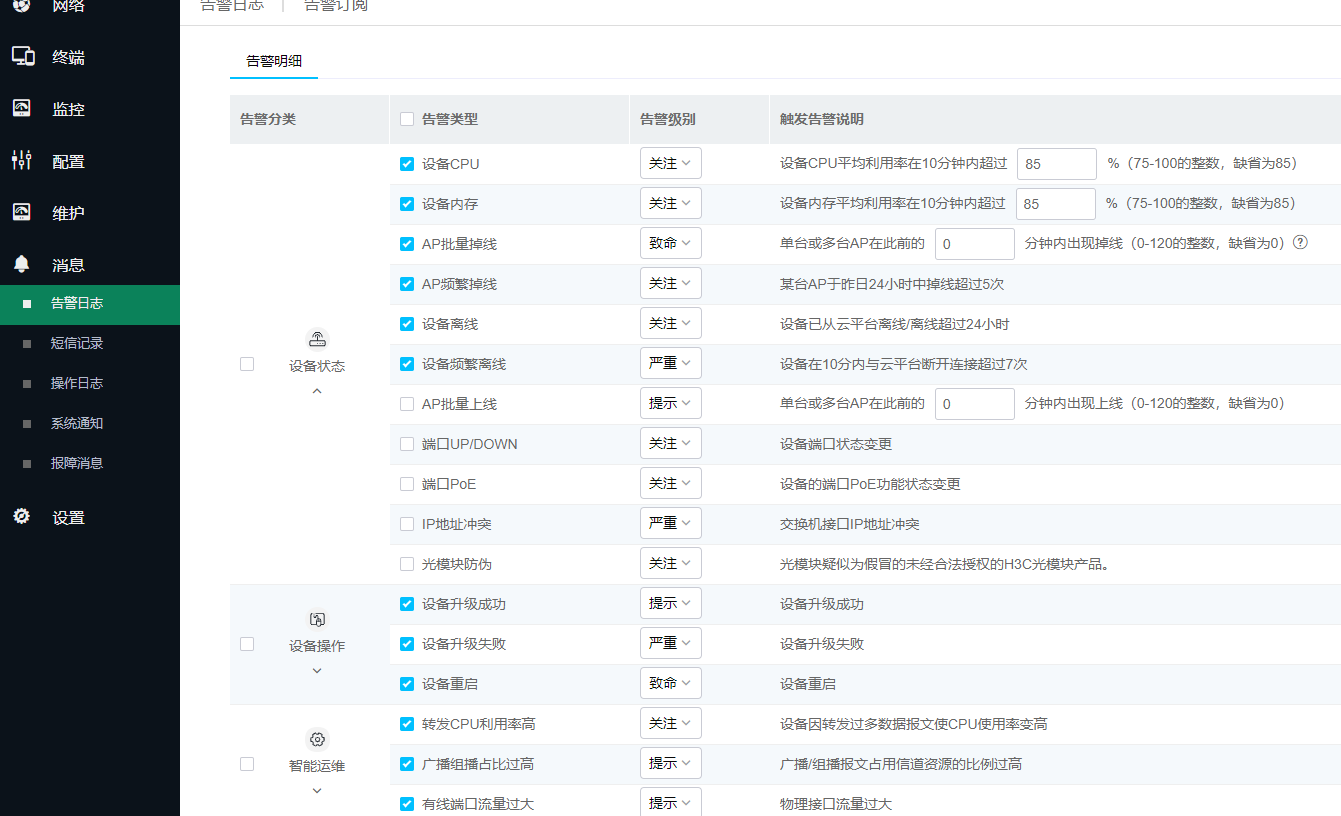Viewport: 1341px width, 816px height.
Task: Switch to the 告警明细 tab
Action: (x=274, y=61)
